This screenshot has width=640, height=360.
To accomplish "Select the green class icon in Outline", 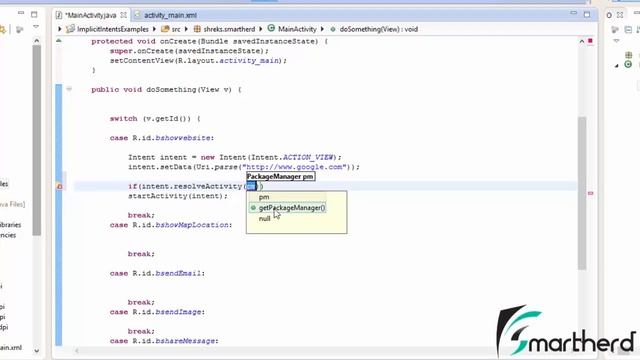I will click(628, 64).
